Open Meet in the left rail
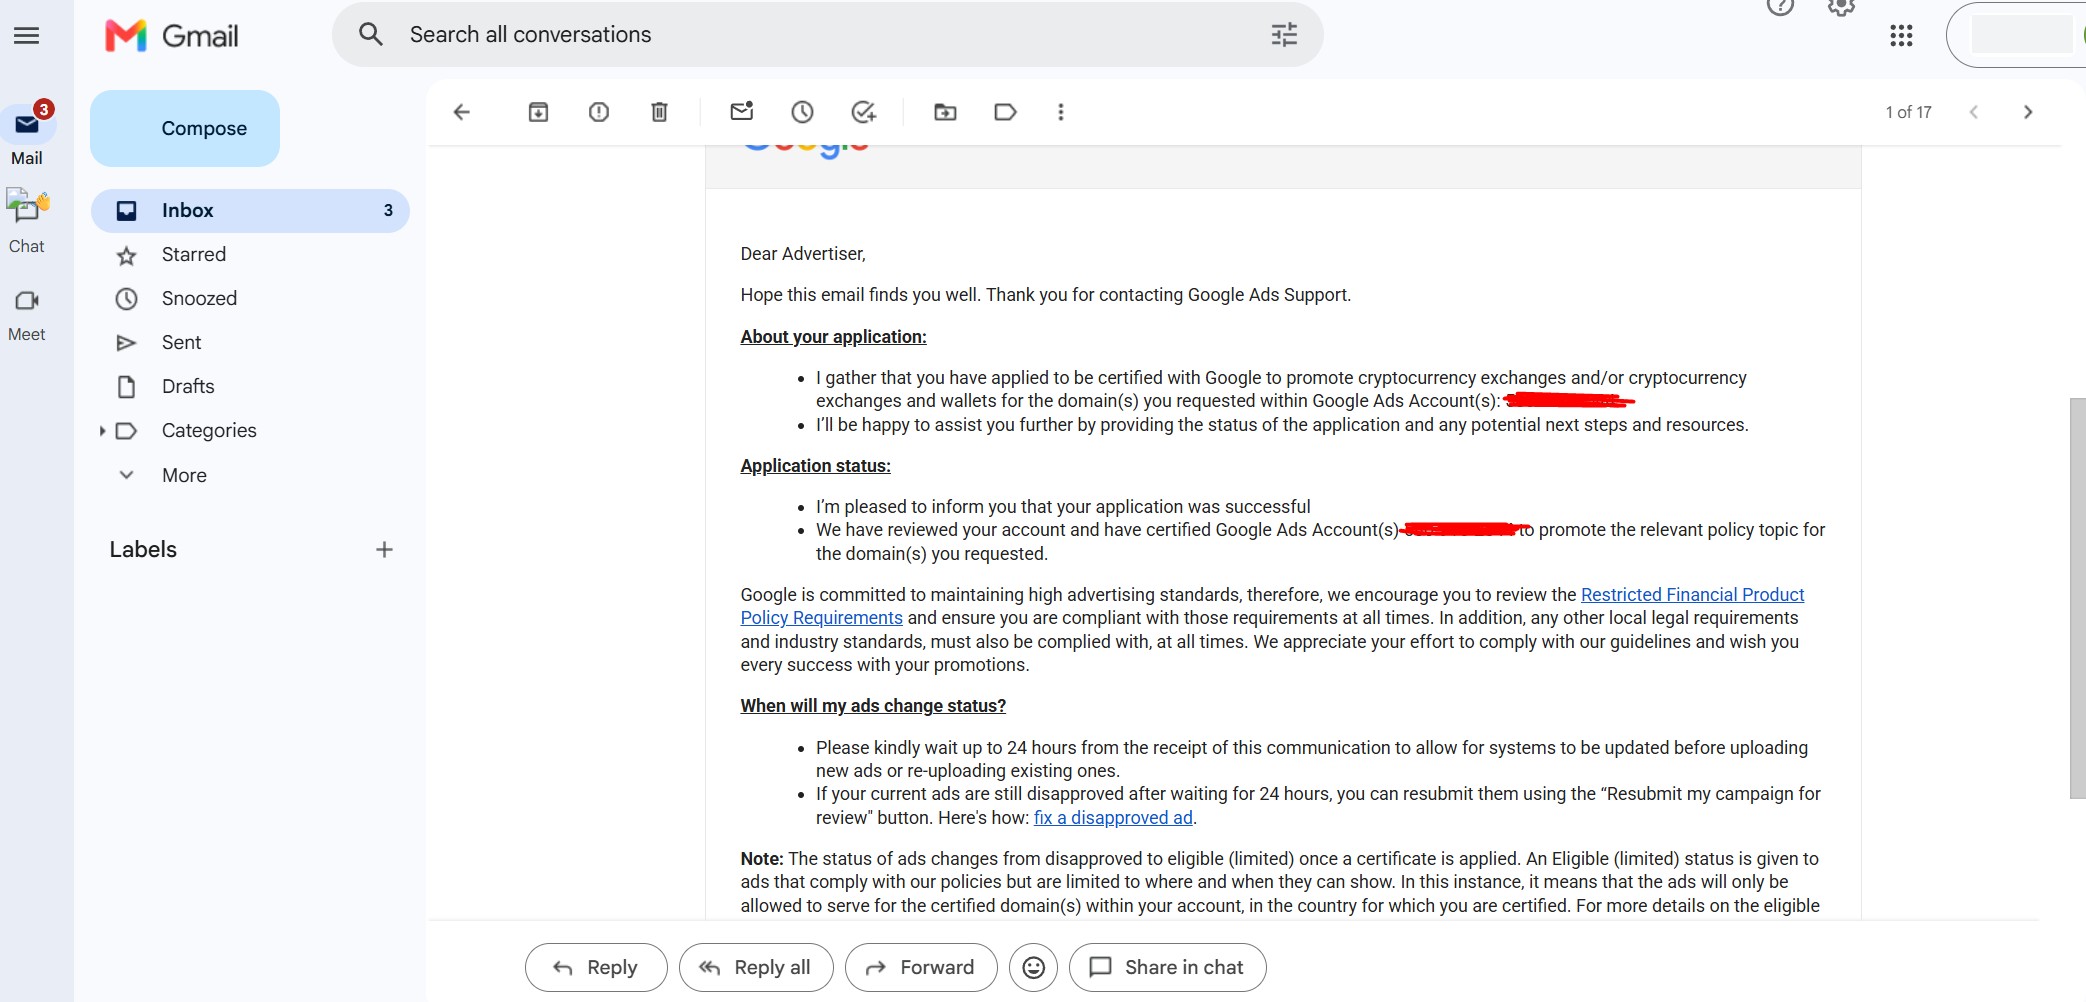This screenshot has height=1002, width=2086. 27,315
